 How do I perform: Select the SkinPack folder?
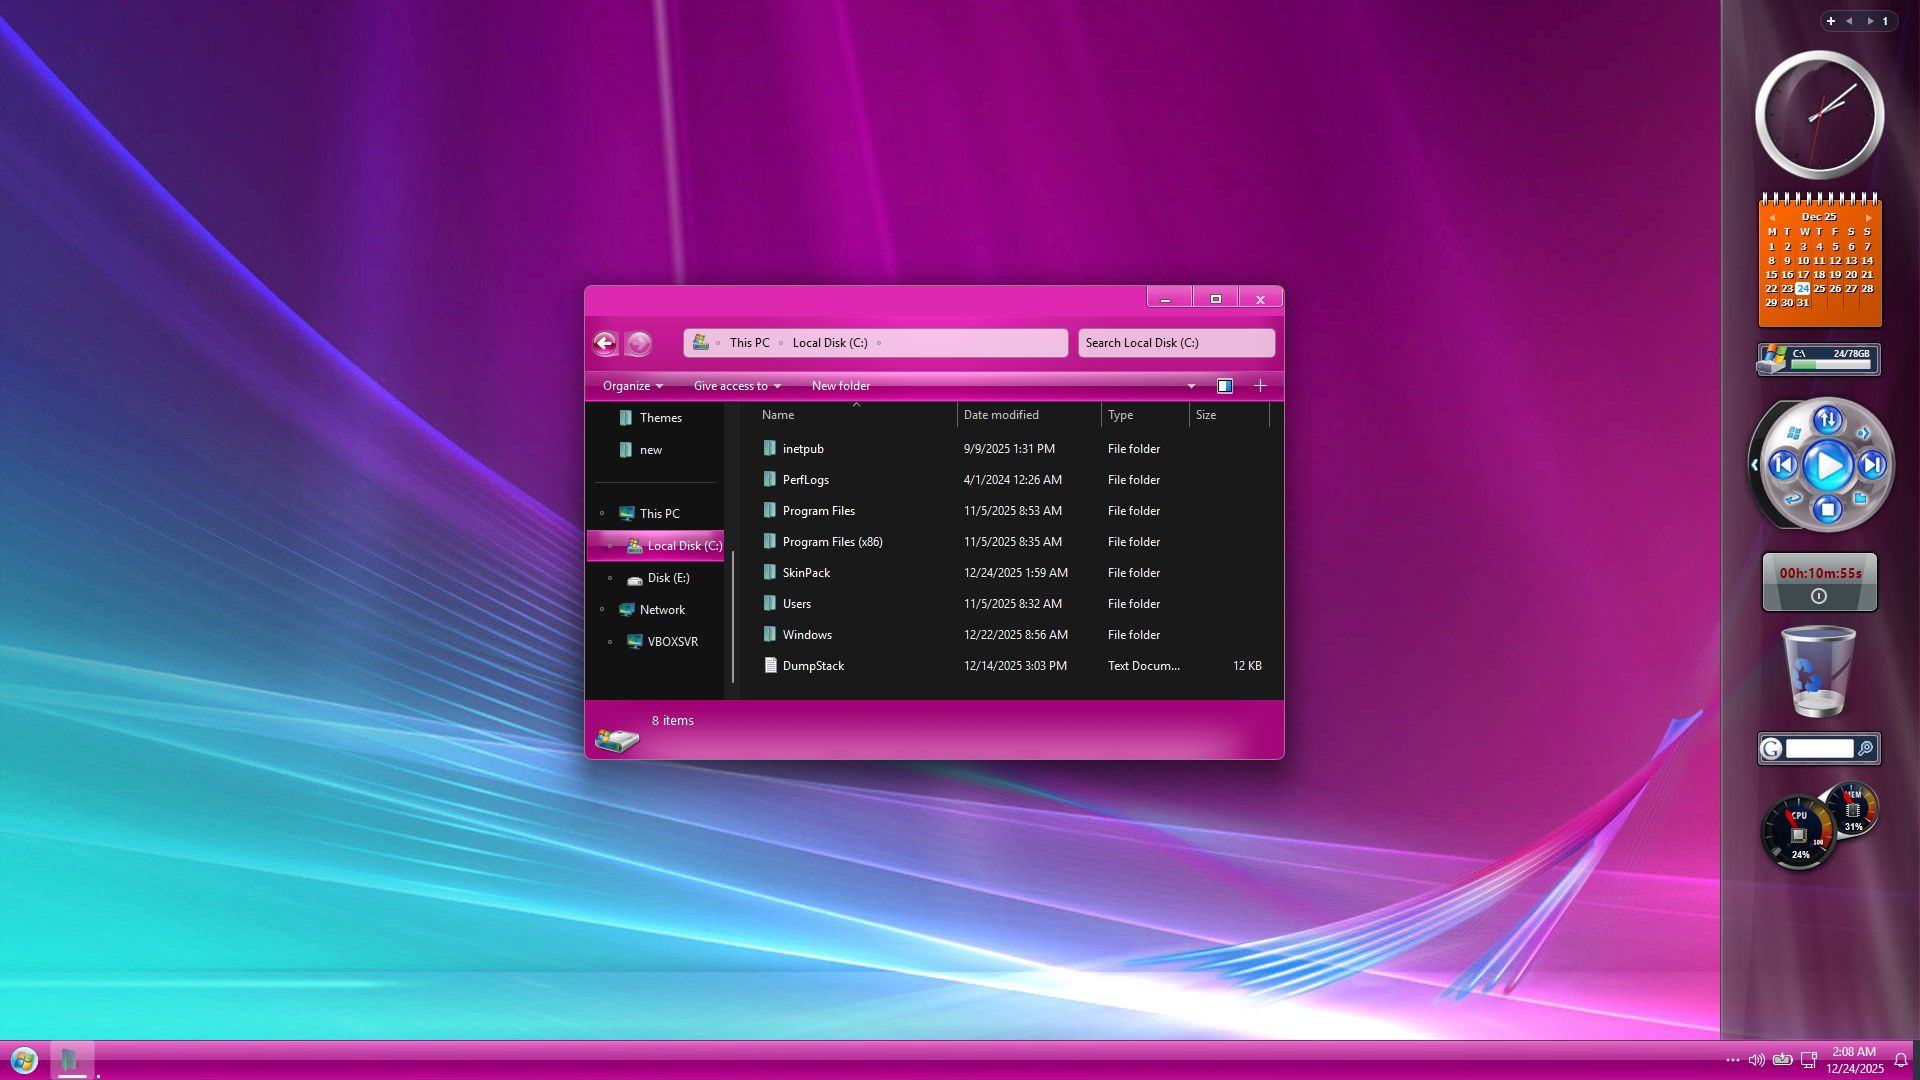click(x=806, y=573)
